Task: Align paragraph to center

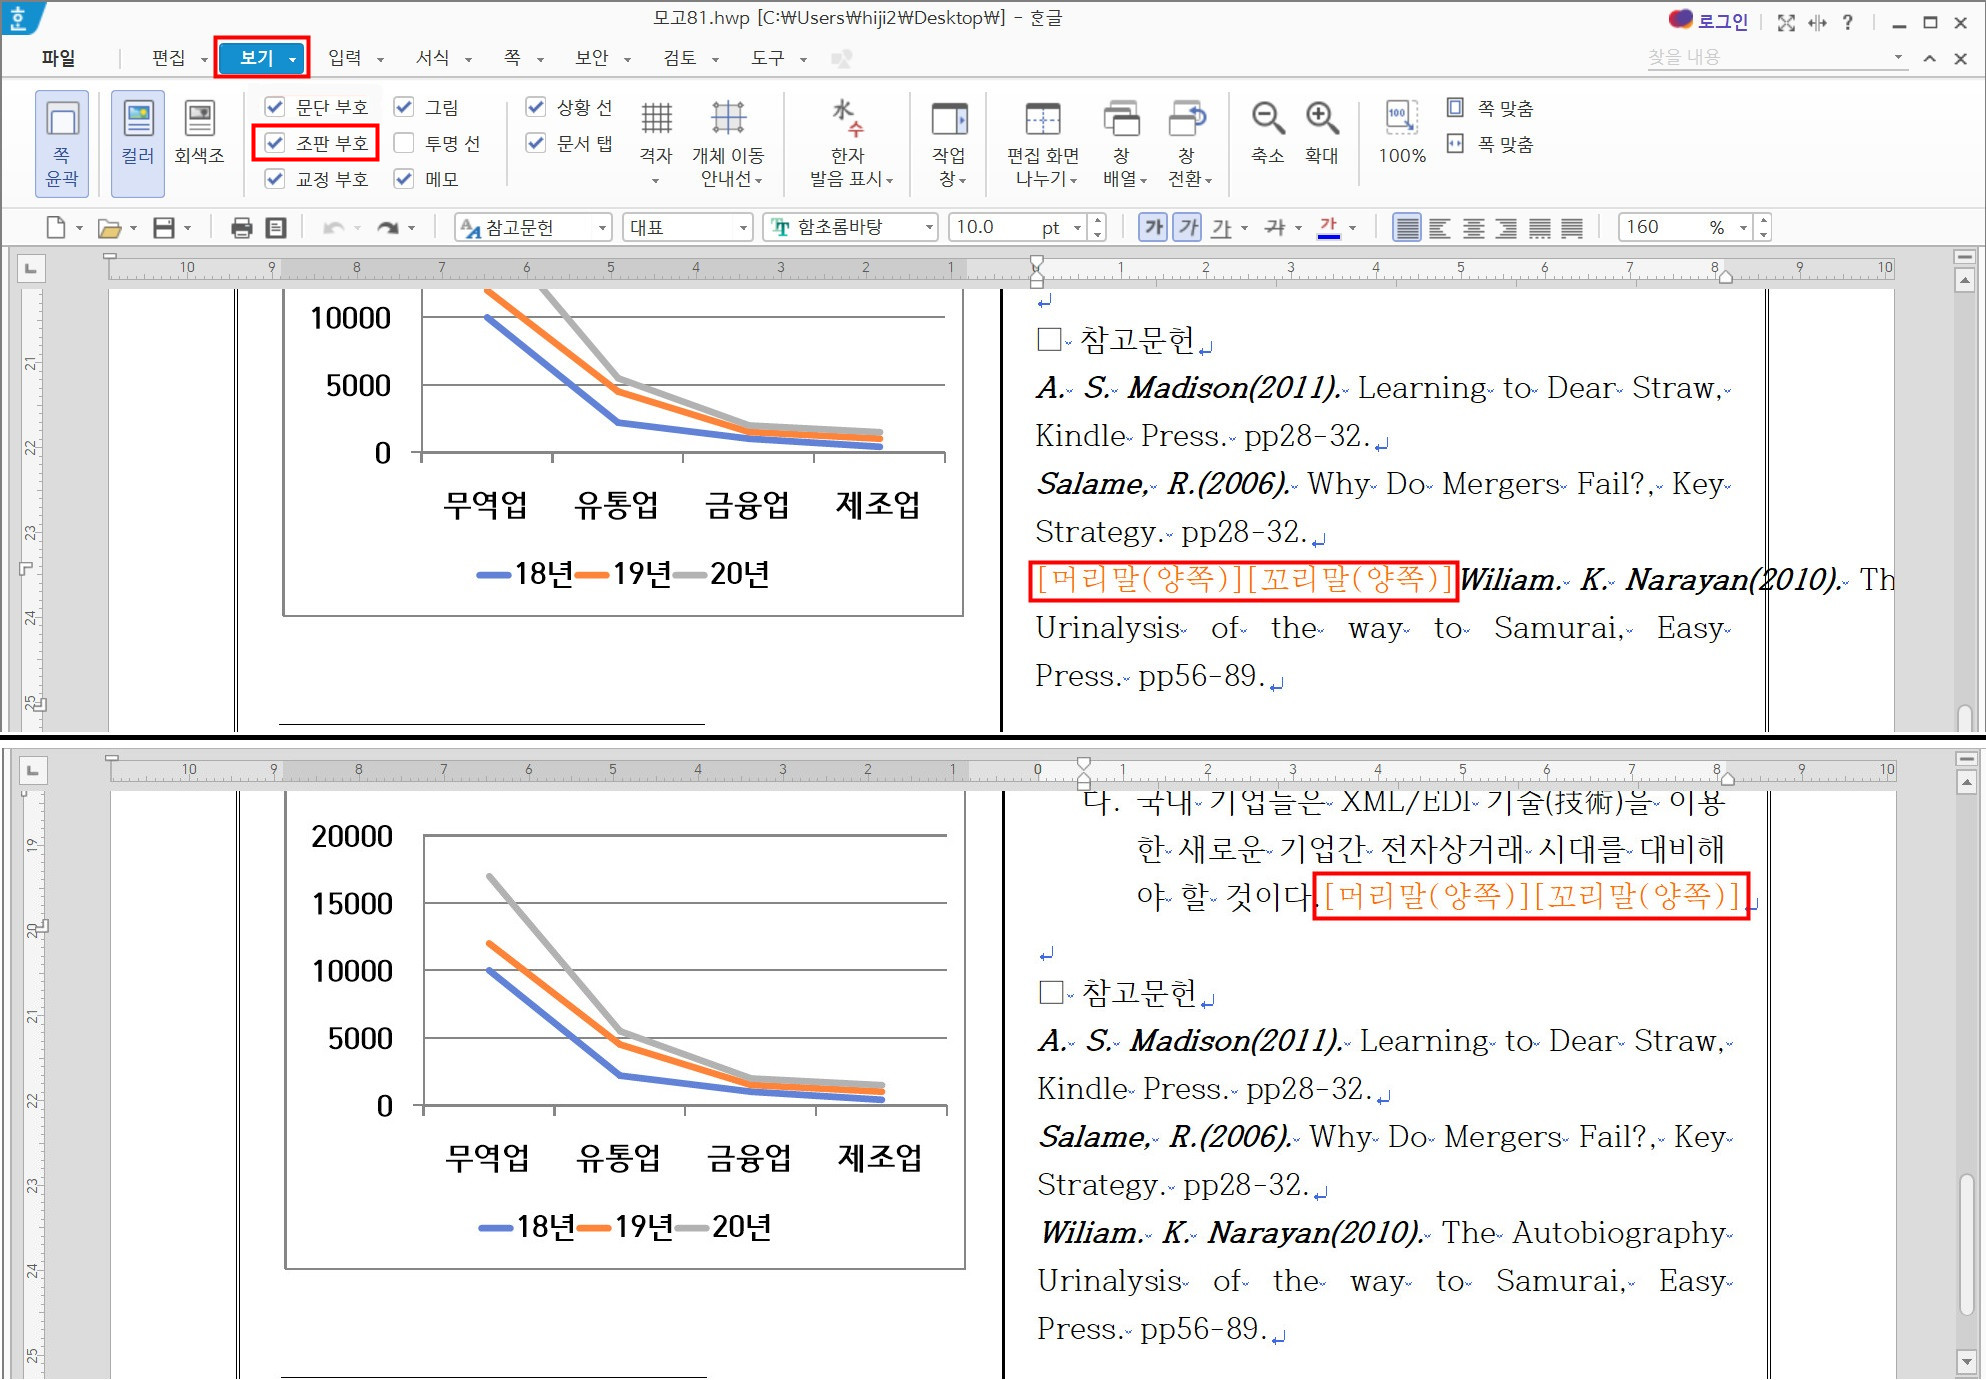Action: pos(1473,228)
